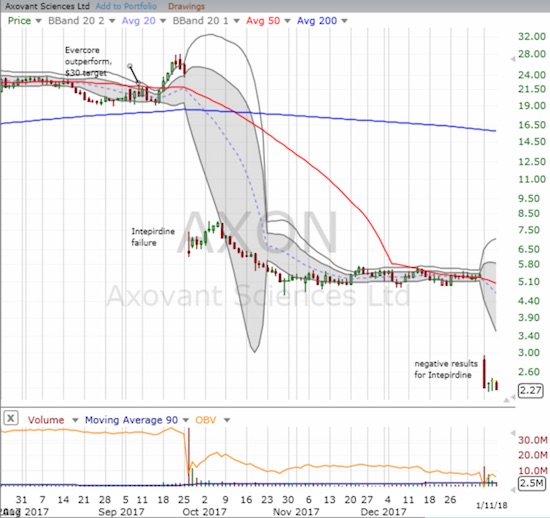Click the 5.10 price axis label

coord(529,282)
